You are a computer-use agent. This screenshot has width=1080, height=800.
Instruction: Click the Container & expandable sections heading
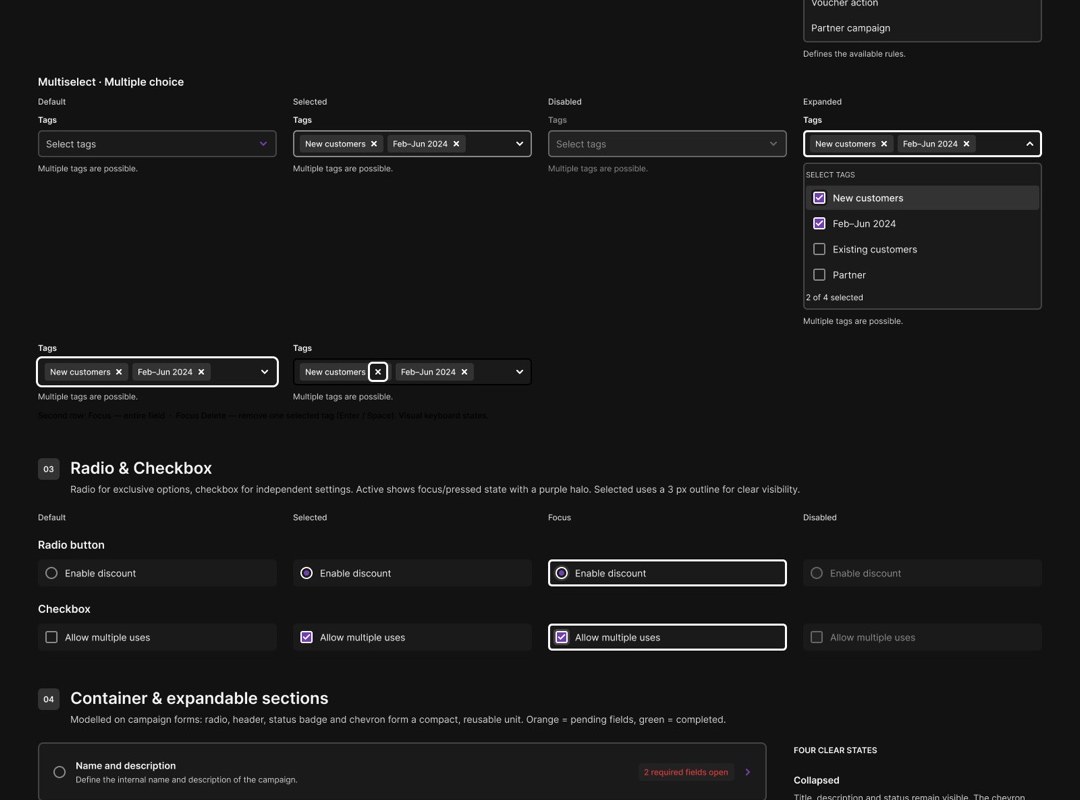199,698
